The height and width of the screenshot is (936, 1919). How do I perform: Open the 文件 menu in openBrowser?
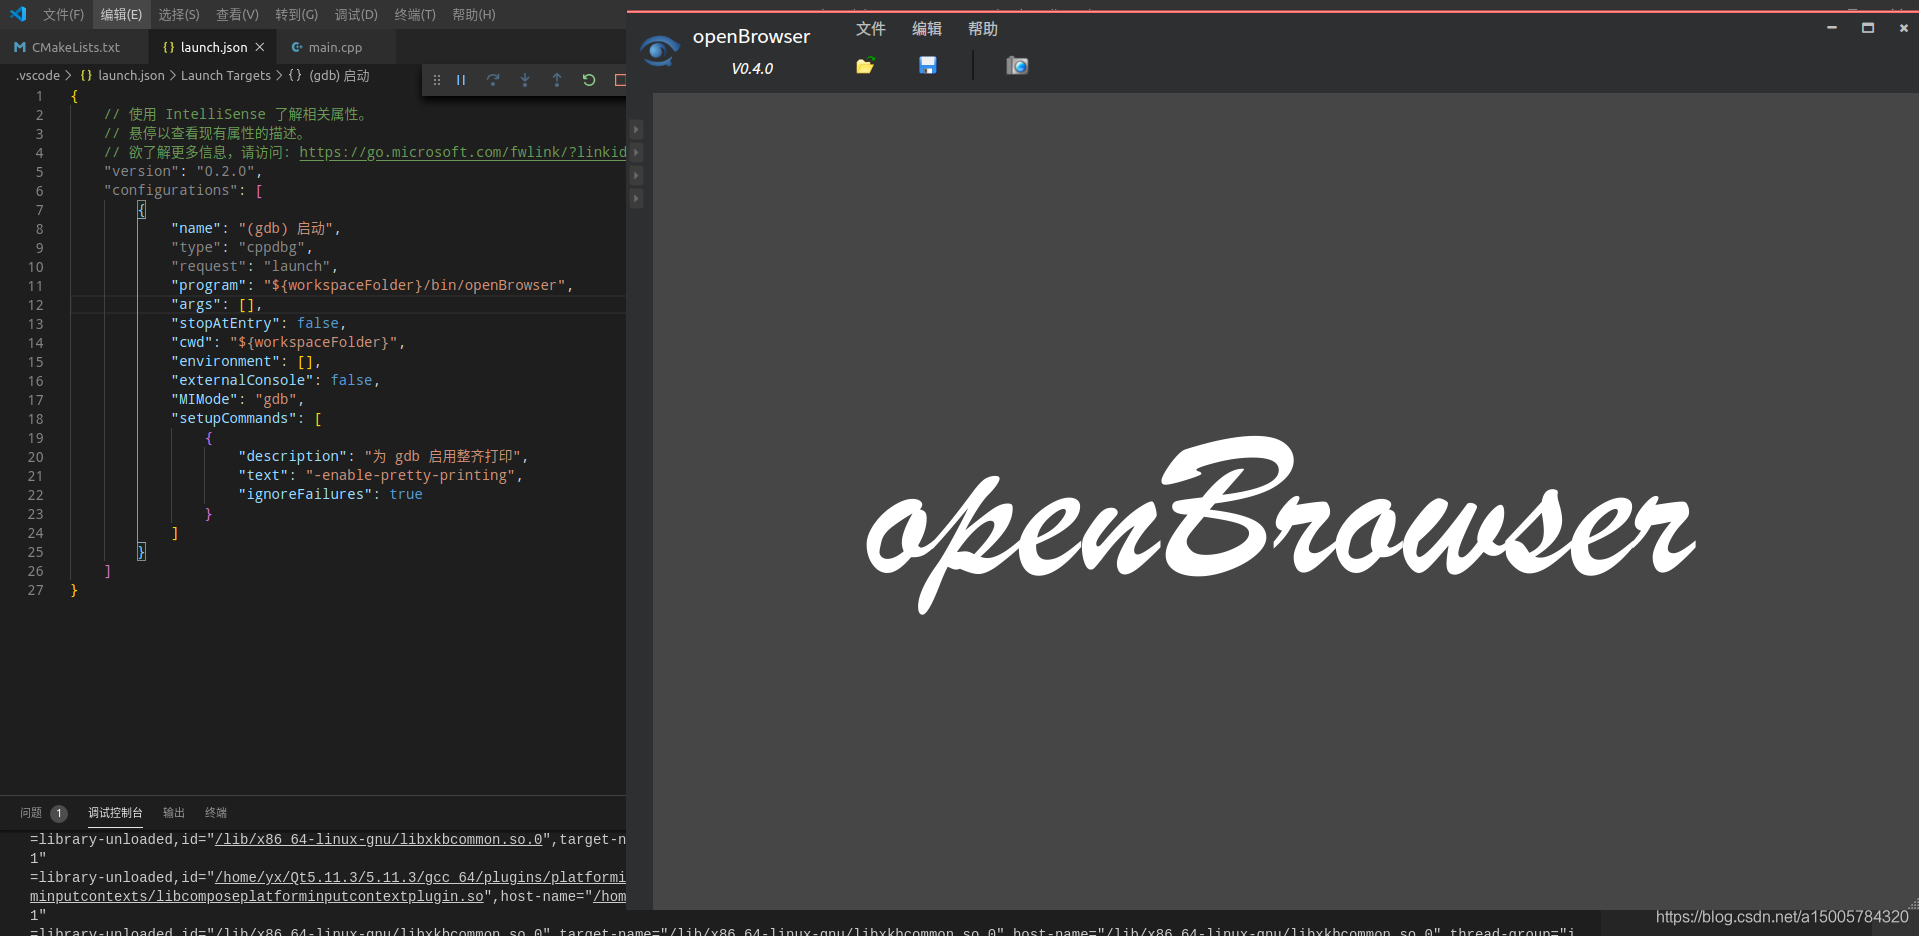(871, 29)
